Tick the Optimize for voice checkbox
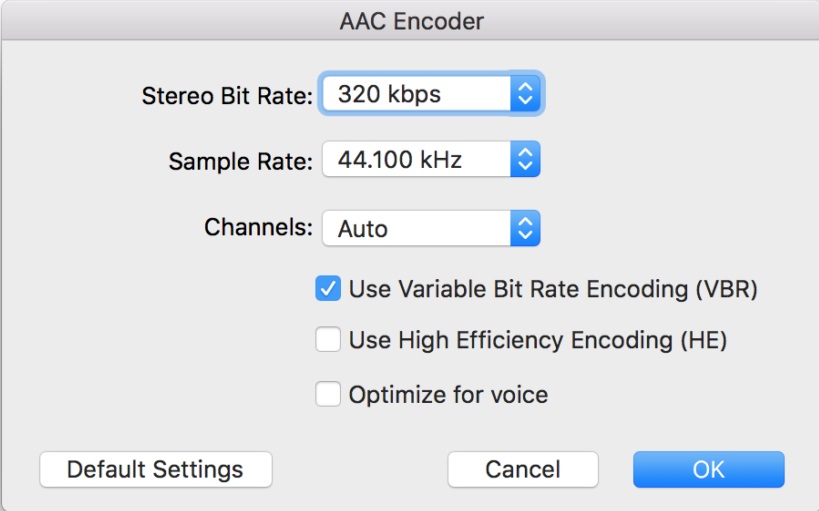Screen dimensions: 819x511 click(x=328, y=394)
